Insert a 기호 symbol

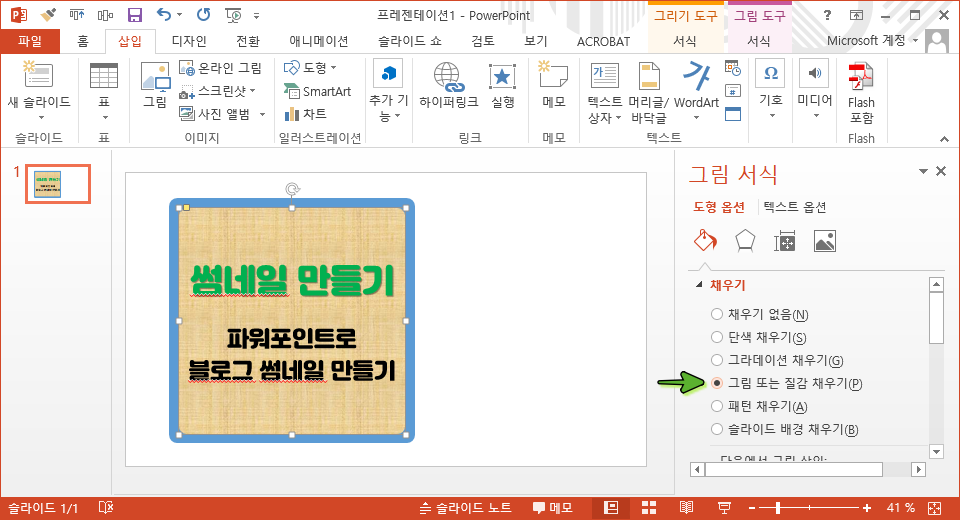point(771,91)
